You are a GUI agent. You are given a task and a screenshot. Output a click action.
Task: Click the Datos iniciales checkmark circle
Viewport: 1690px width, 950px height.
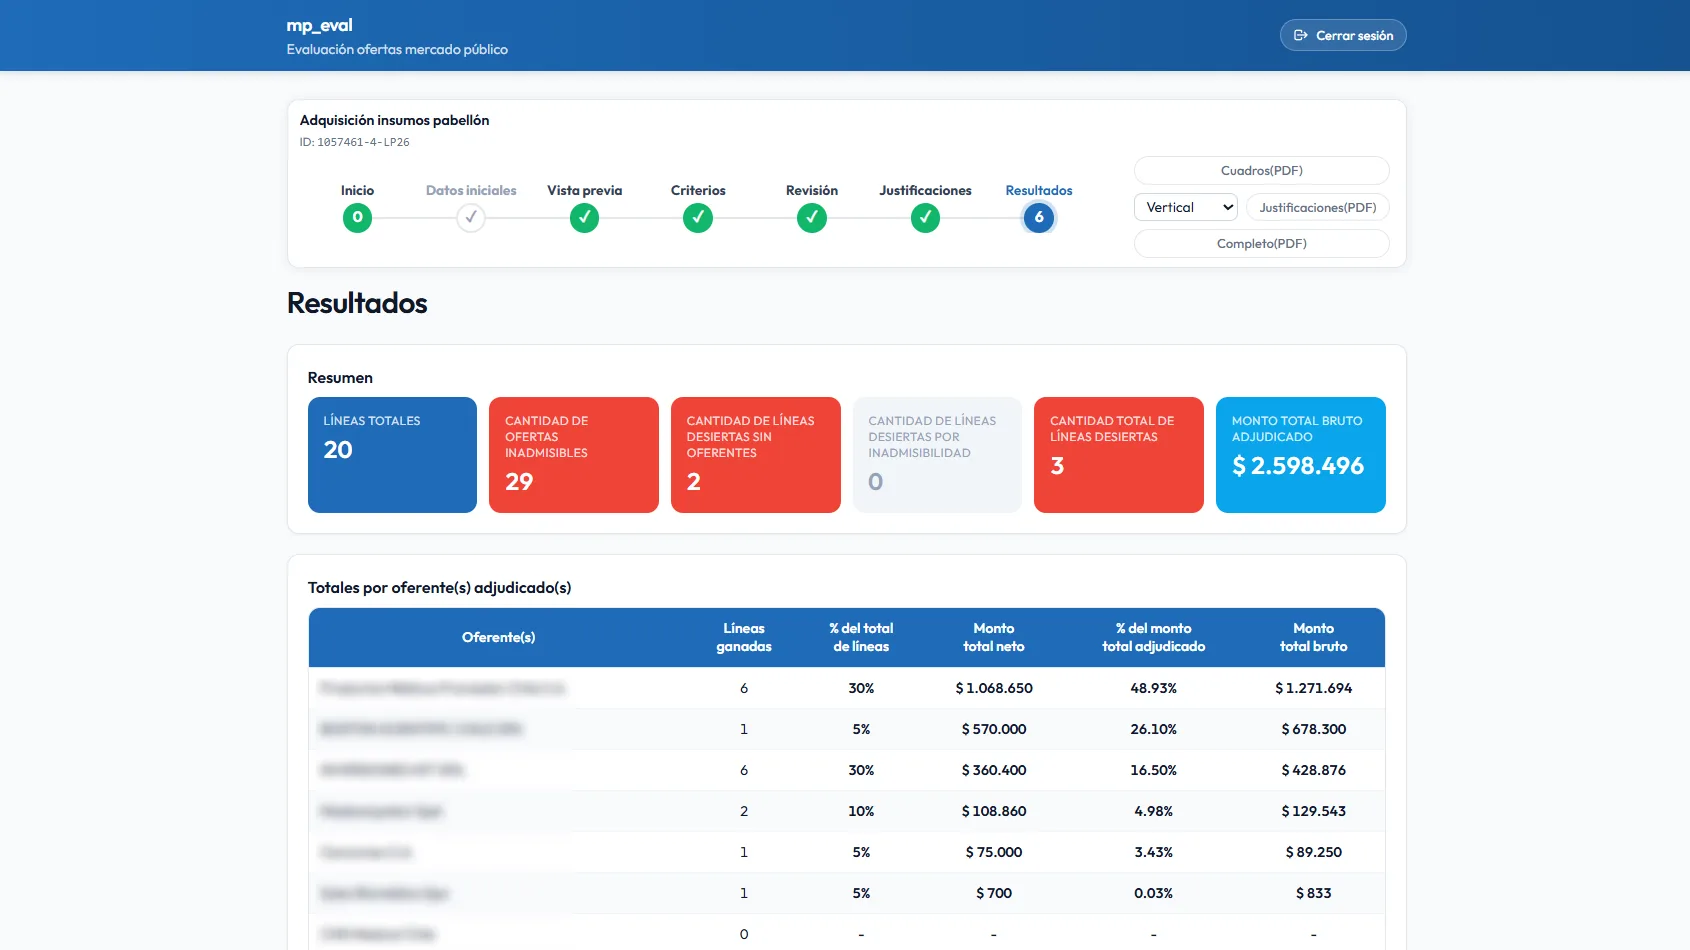[x=471, y=217]
